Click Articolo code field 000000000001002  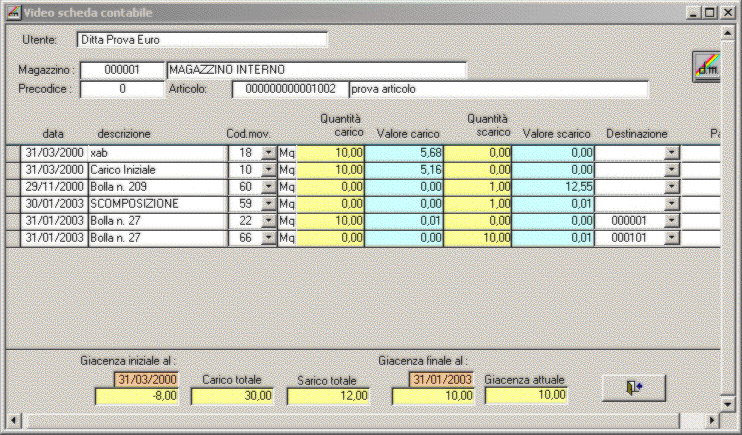291,89
